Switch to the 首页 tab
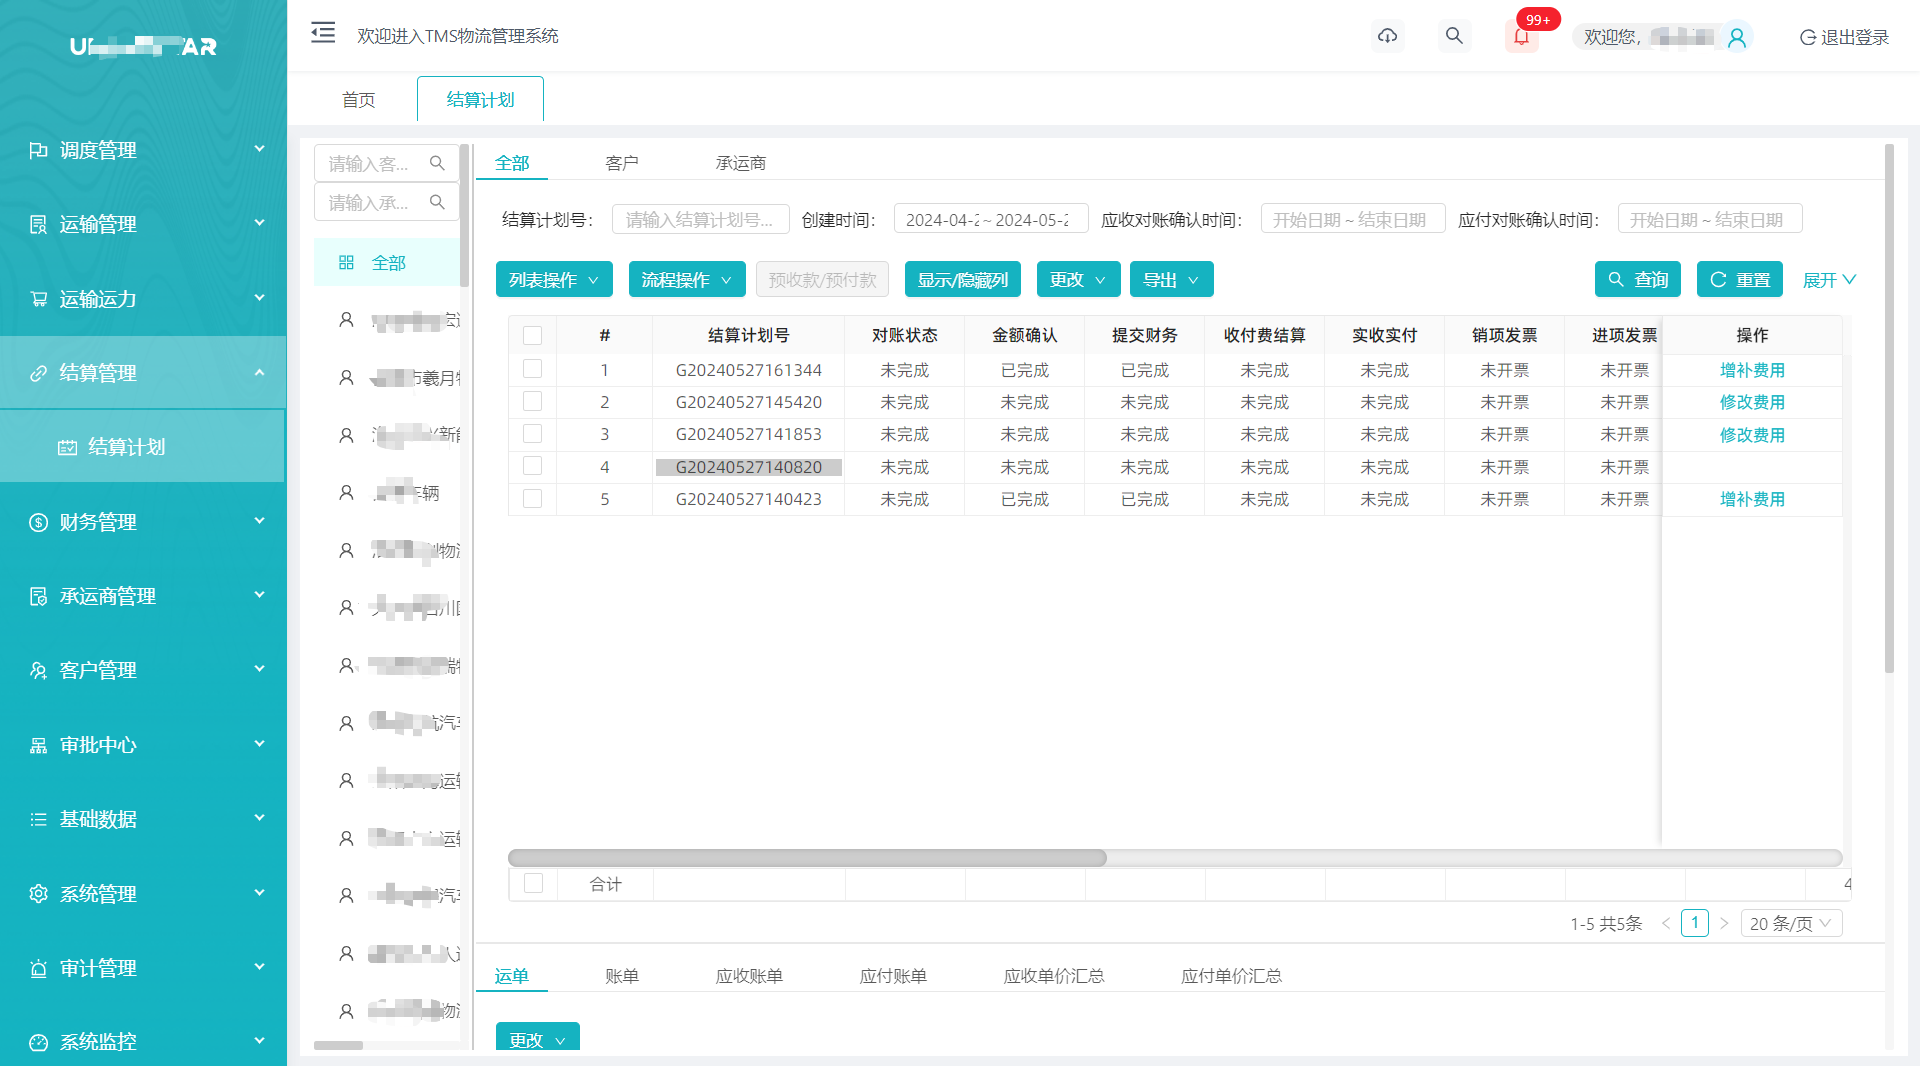 click(x=358, y=100)
